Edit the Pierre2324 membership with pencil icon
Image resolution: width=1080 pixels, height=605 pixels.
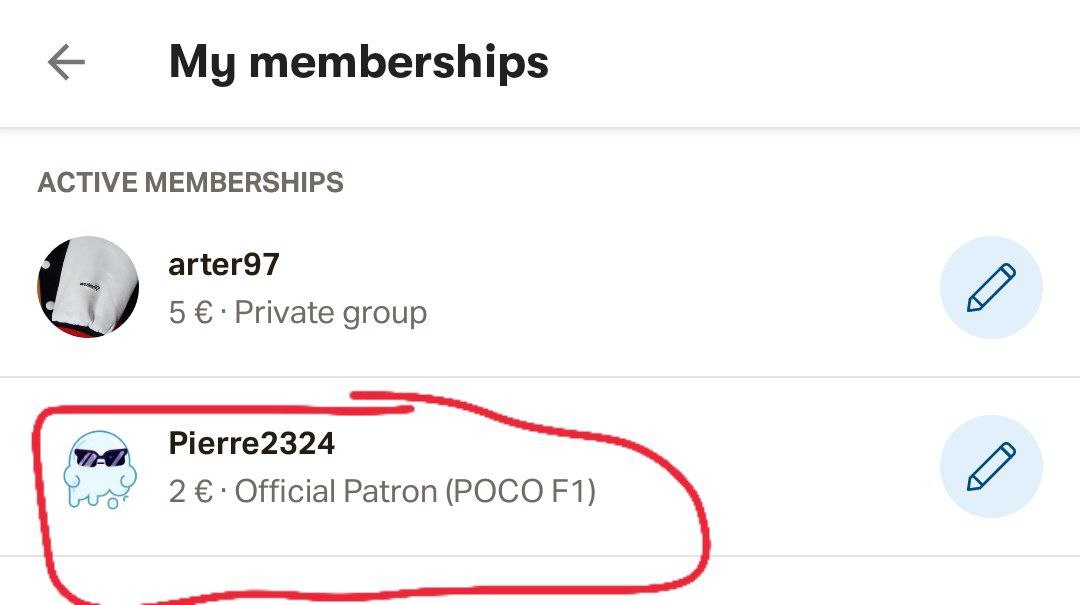click(990, 466)
